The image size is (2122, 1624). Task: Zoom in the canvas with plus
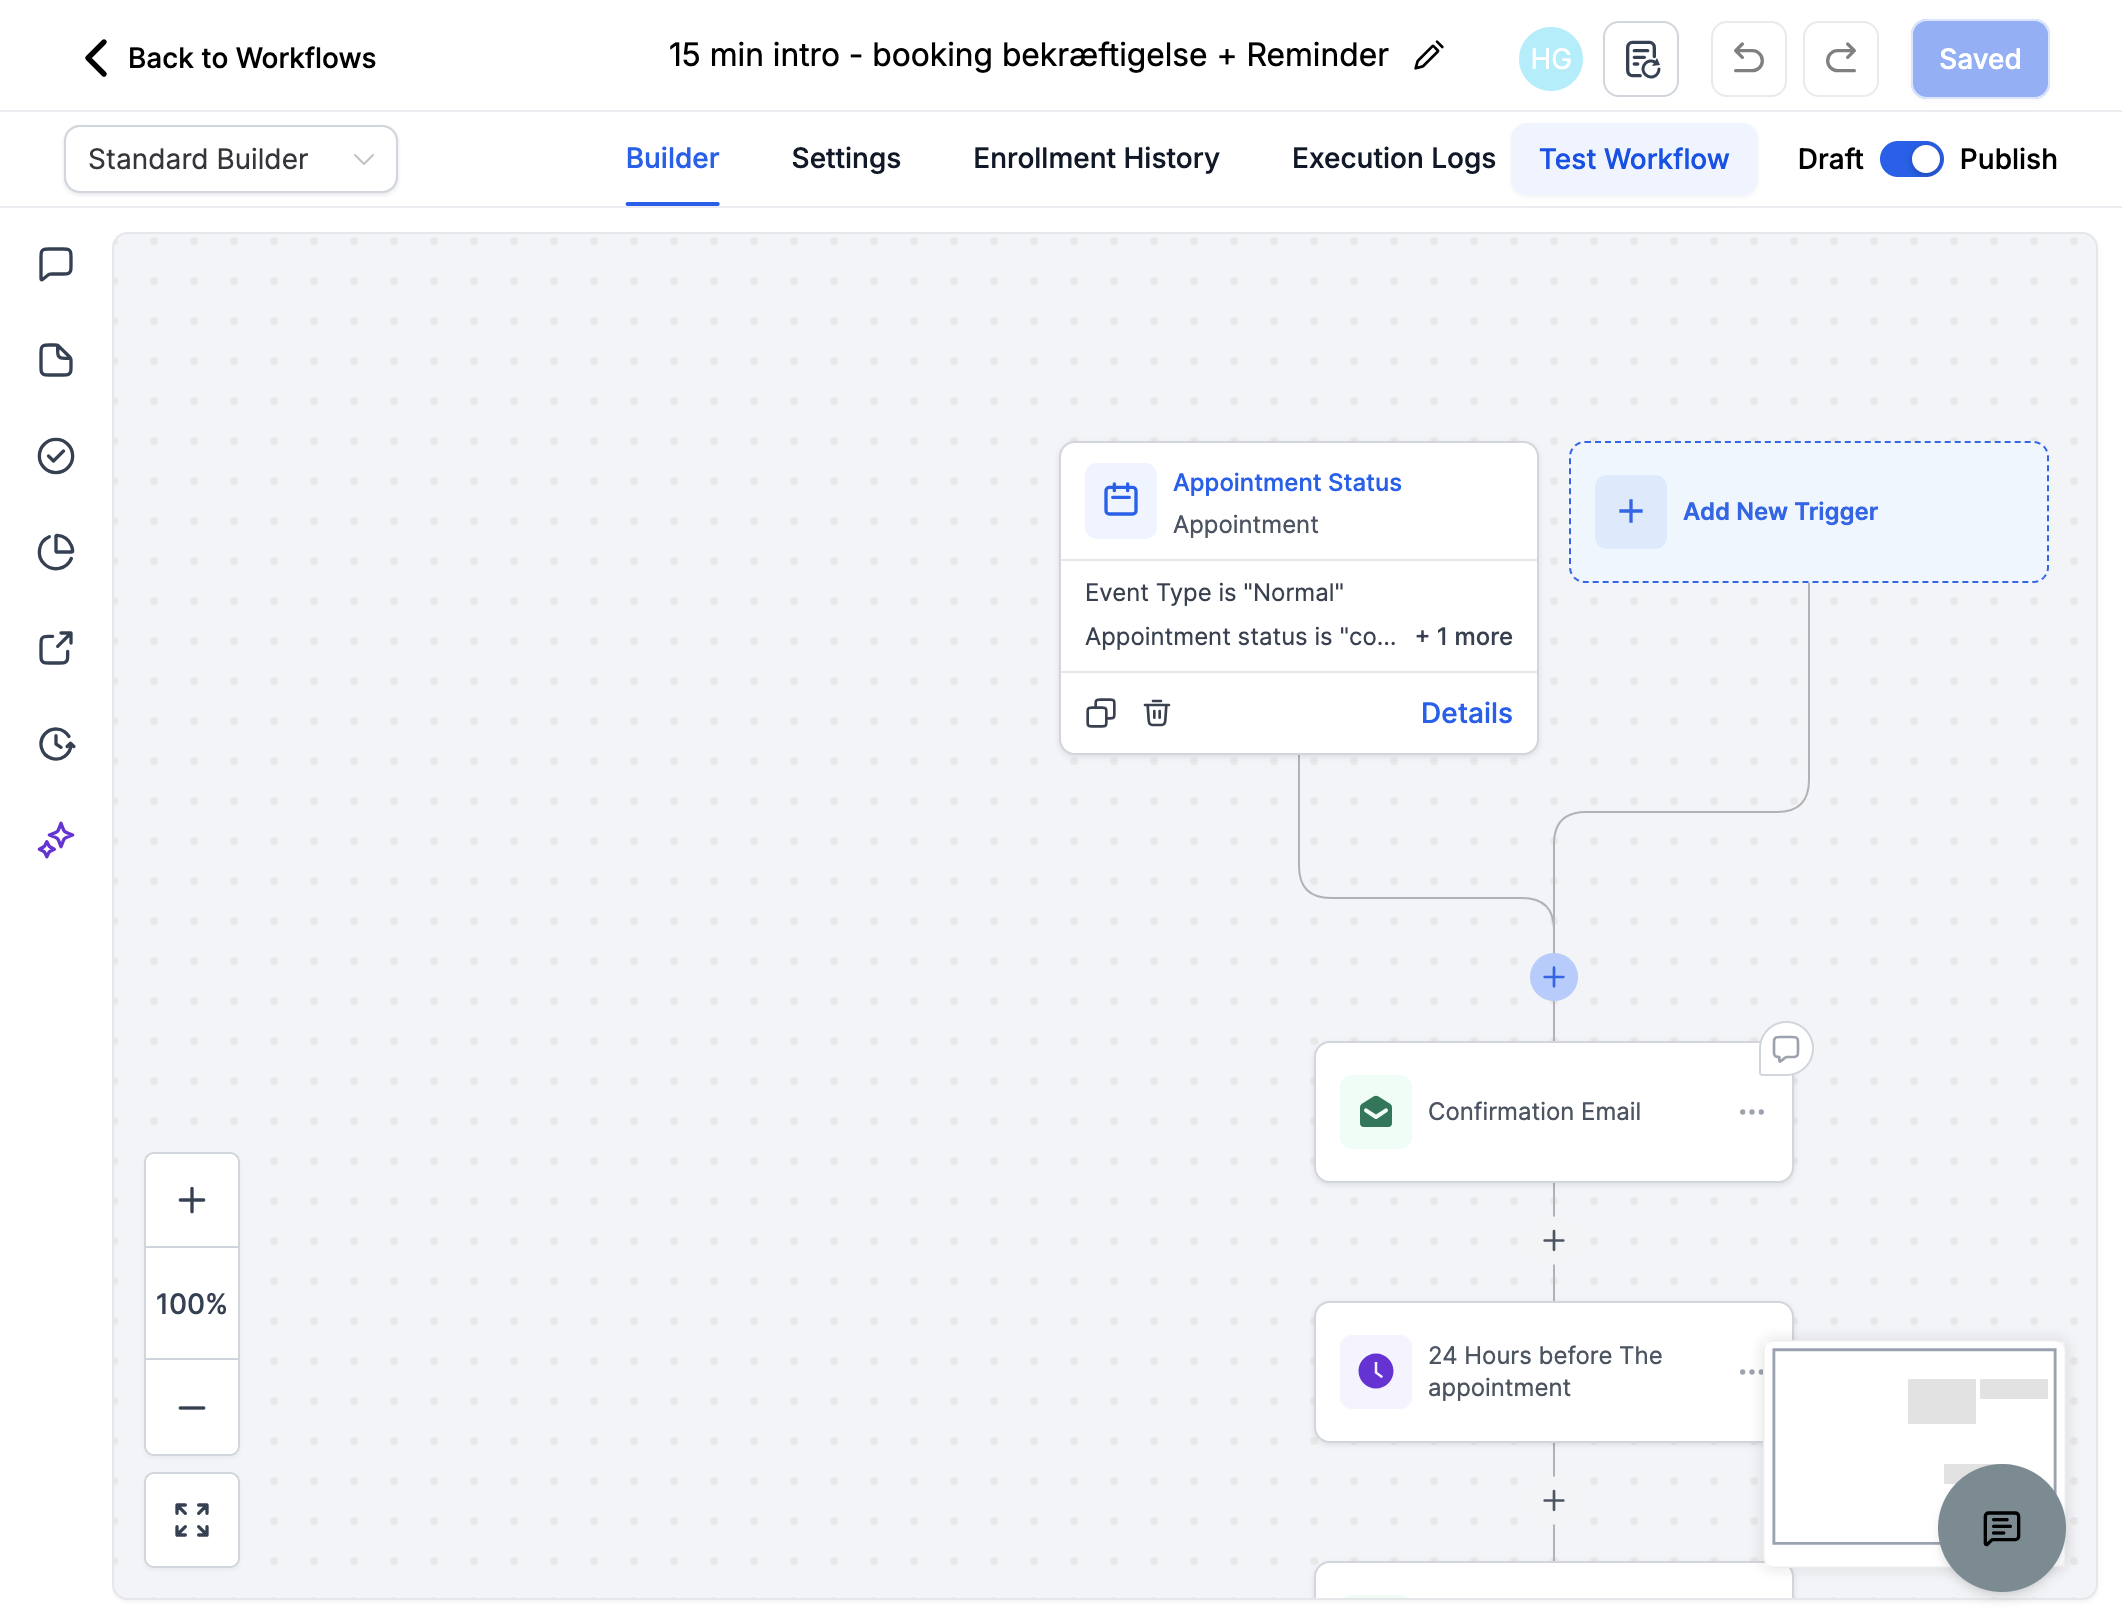point(192,1200)
